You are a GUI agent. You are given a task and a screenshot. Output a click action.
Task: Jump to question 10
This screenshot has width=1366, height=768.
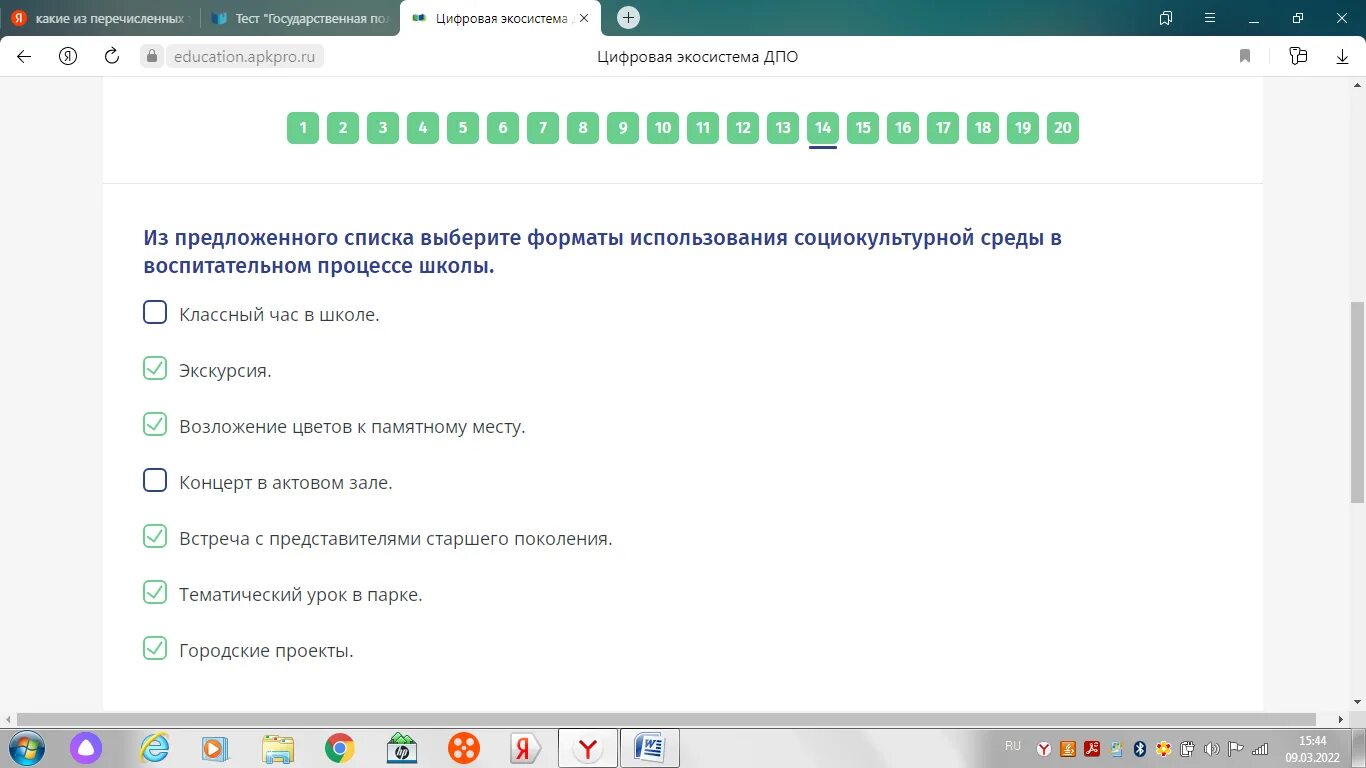(x=663, y=128)
